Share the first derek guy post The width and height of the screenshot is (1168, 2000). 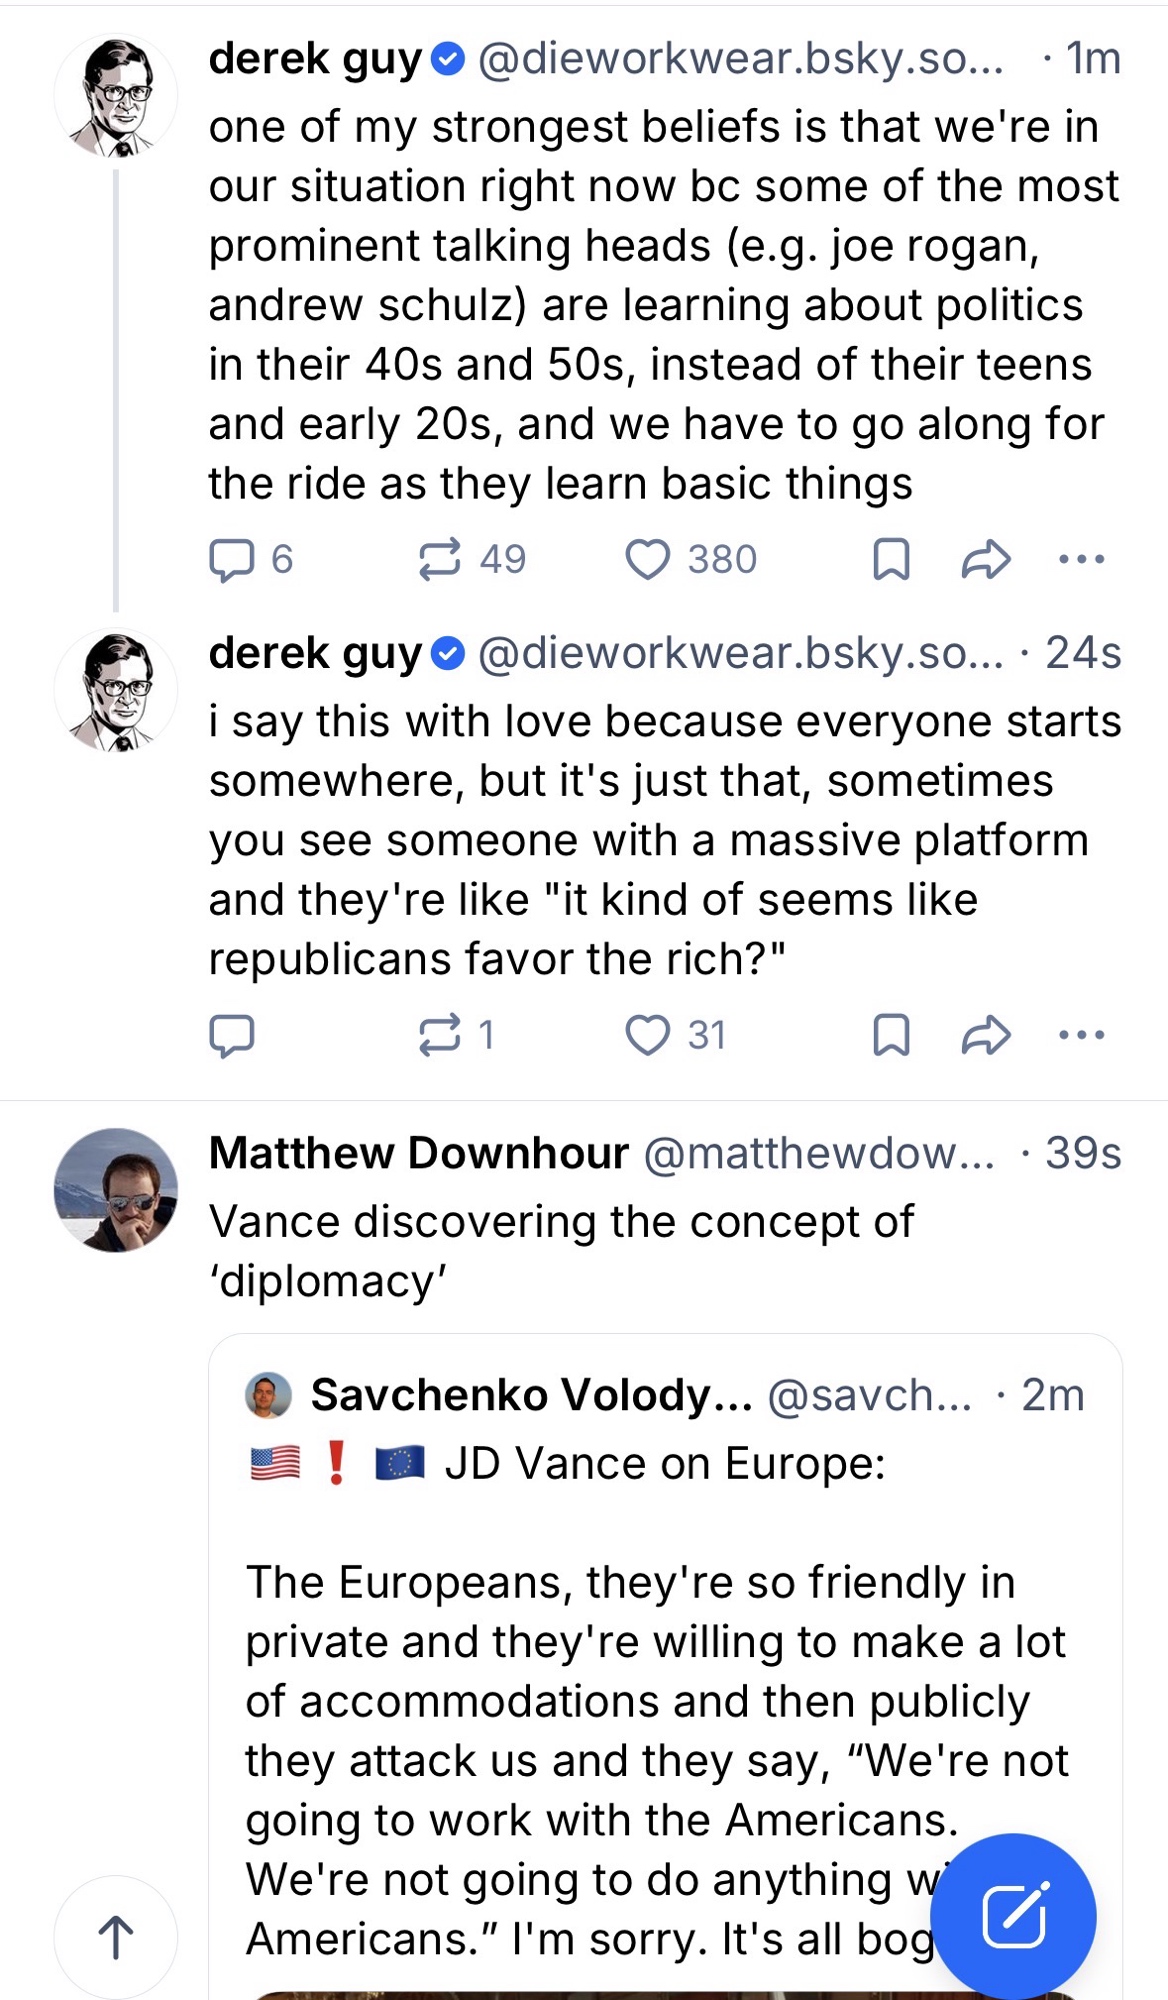(x=986, y=559)
